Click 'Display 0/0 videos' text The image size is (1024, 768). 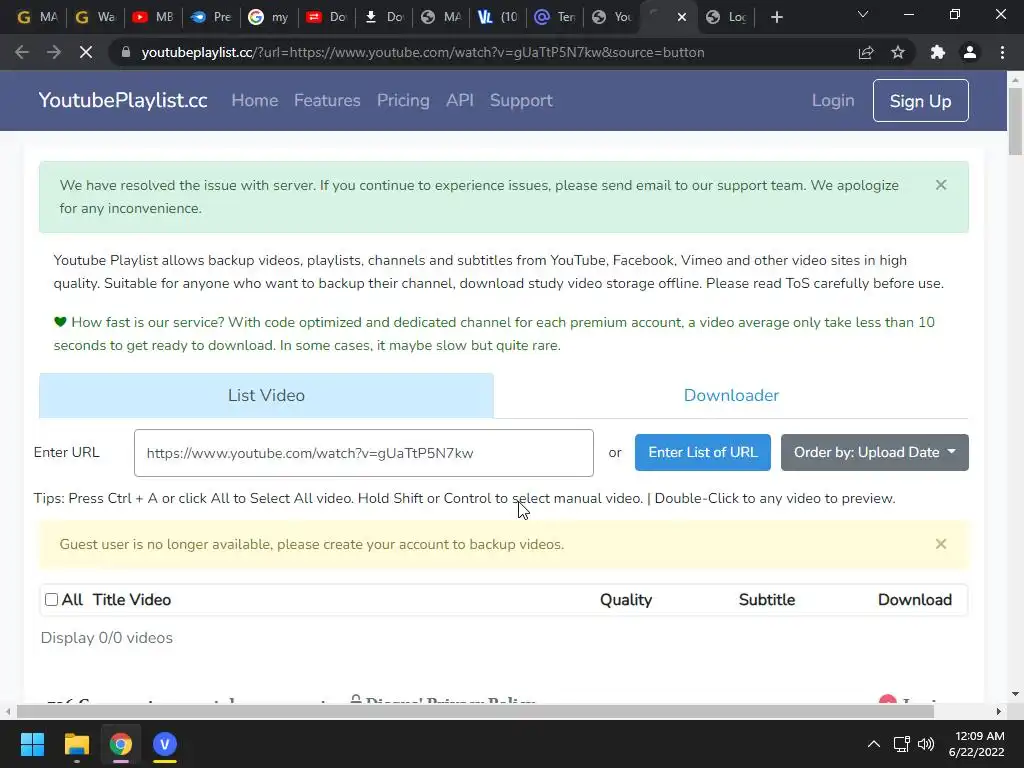pyautogui.click(x=106, y=637)
